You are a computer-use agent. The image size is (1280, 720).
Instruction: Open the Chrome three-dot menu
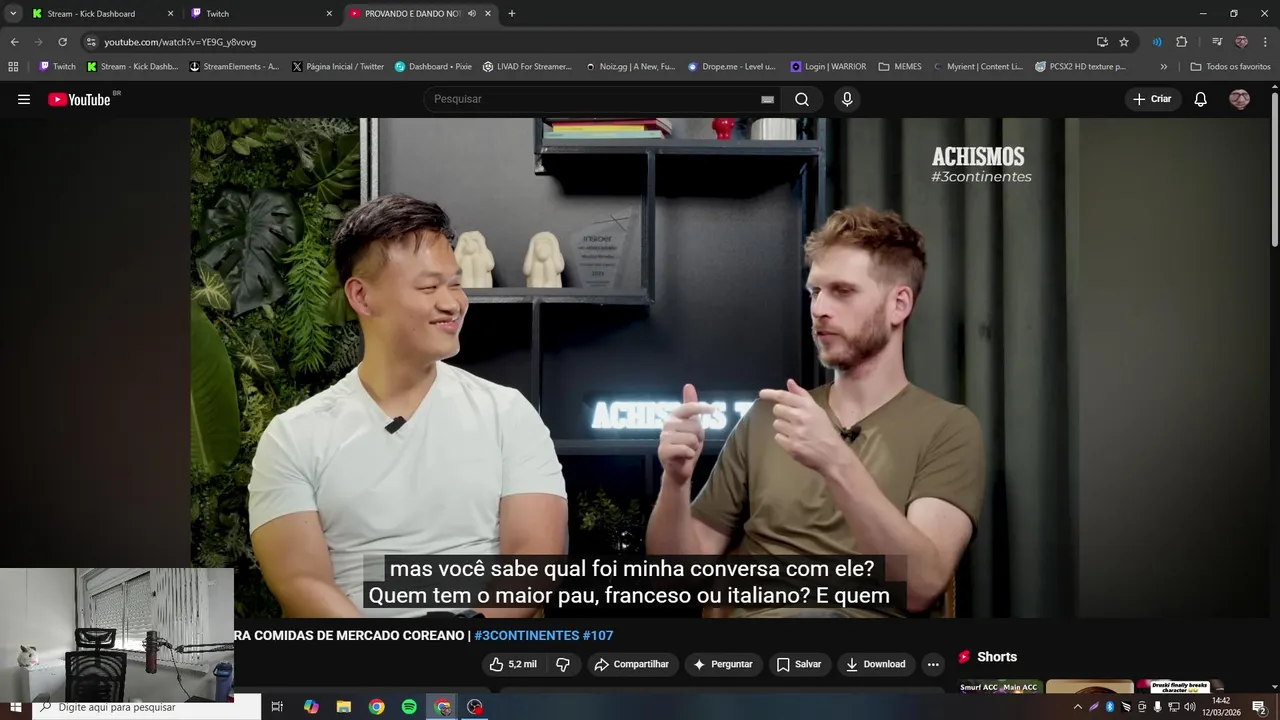click(1266, 42)
